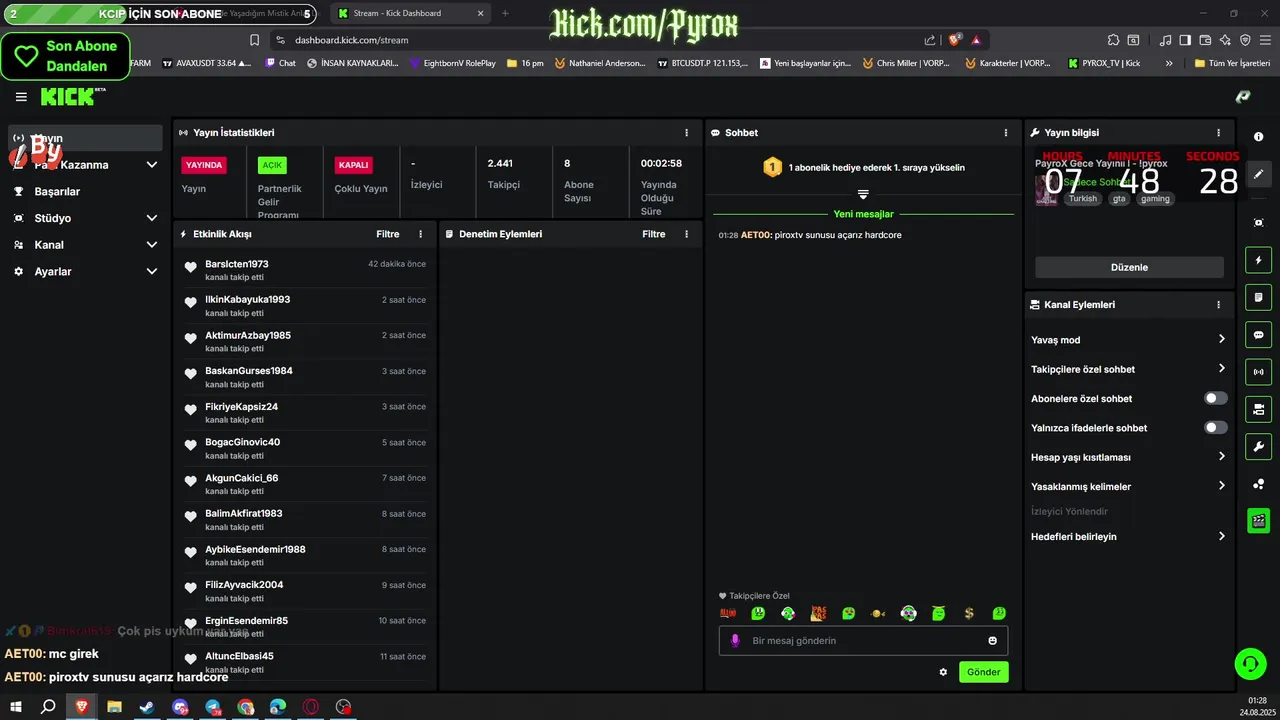This screenshot has height=720, width=1280.
Task: Click the three-dots cluster icon in right sidebar
Action: (1259, 484)
